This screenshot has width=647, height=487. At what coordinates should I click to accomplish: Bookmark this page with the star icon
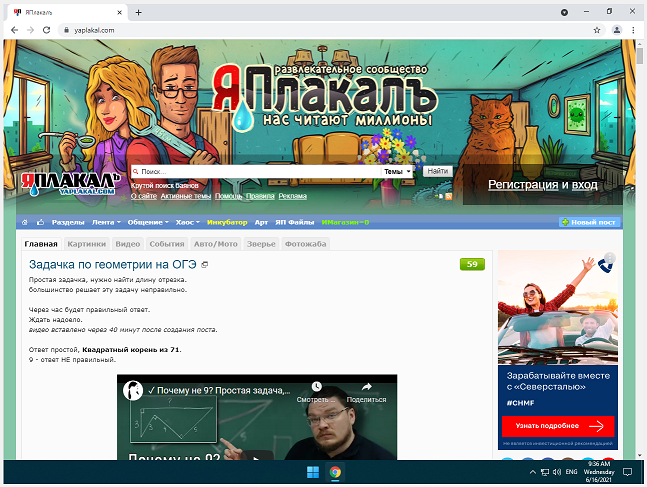(x=597, y=30)
